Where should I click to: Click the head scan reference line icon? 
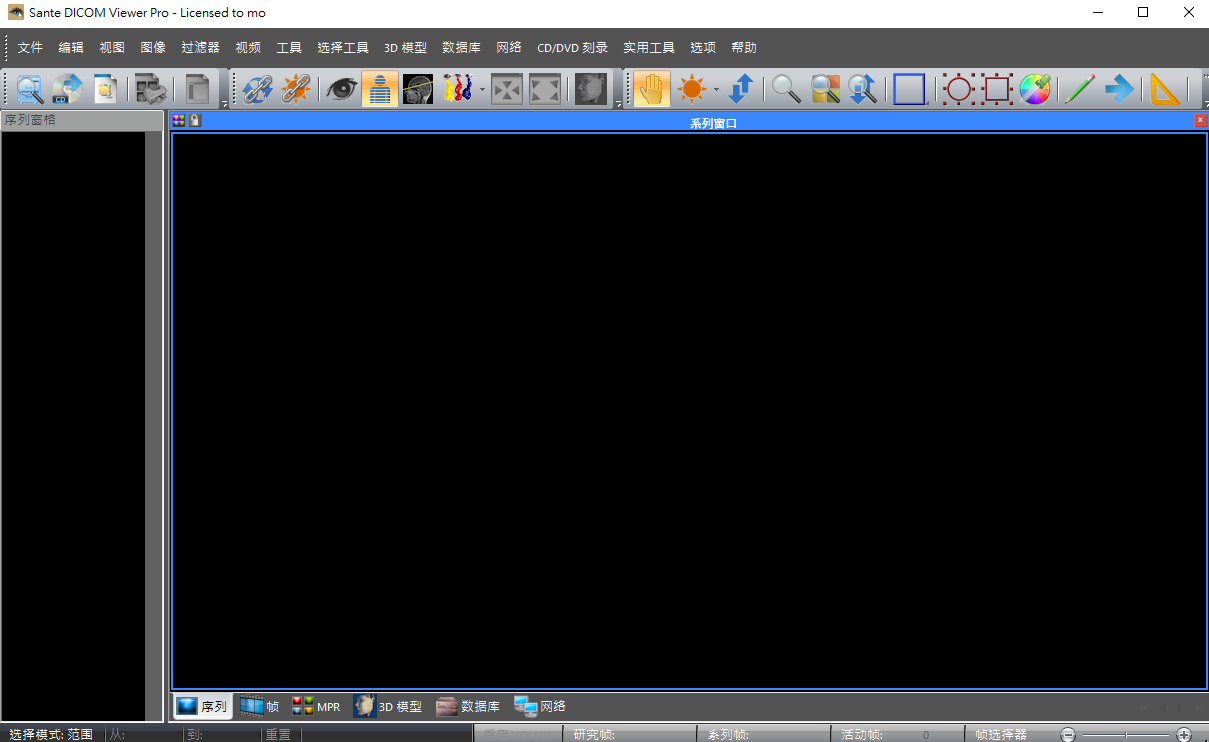pos(418,89)
